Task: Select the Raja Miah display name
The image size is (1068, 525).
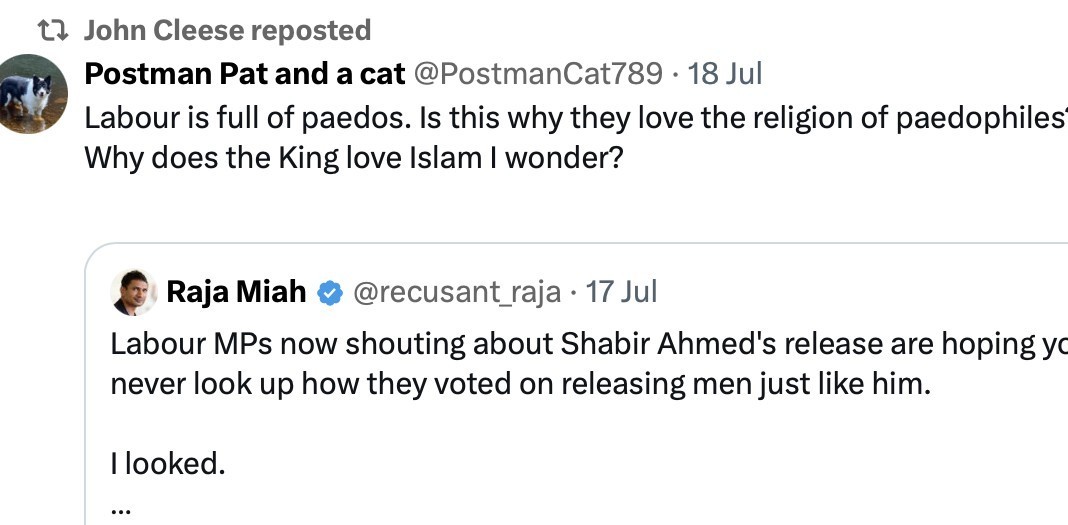Action: coord(236,292)
